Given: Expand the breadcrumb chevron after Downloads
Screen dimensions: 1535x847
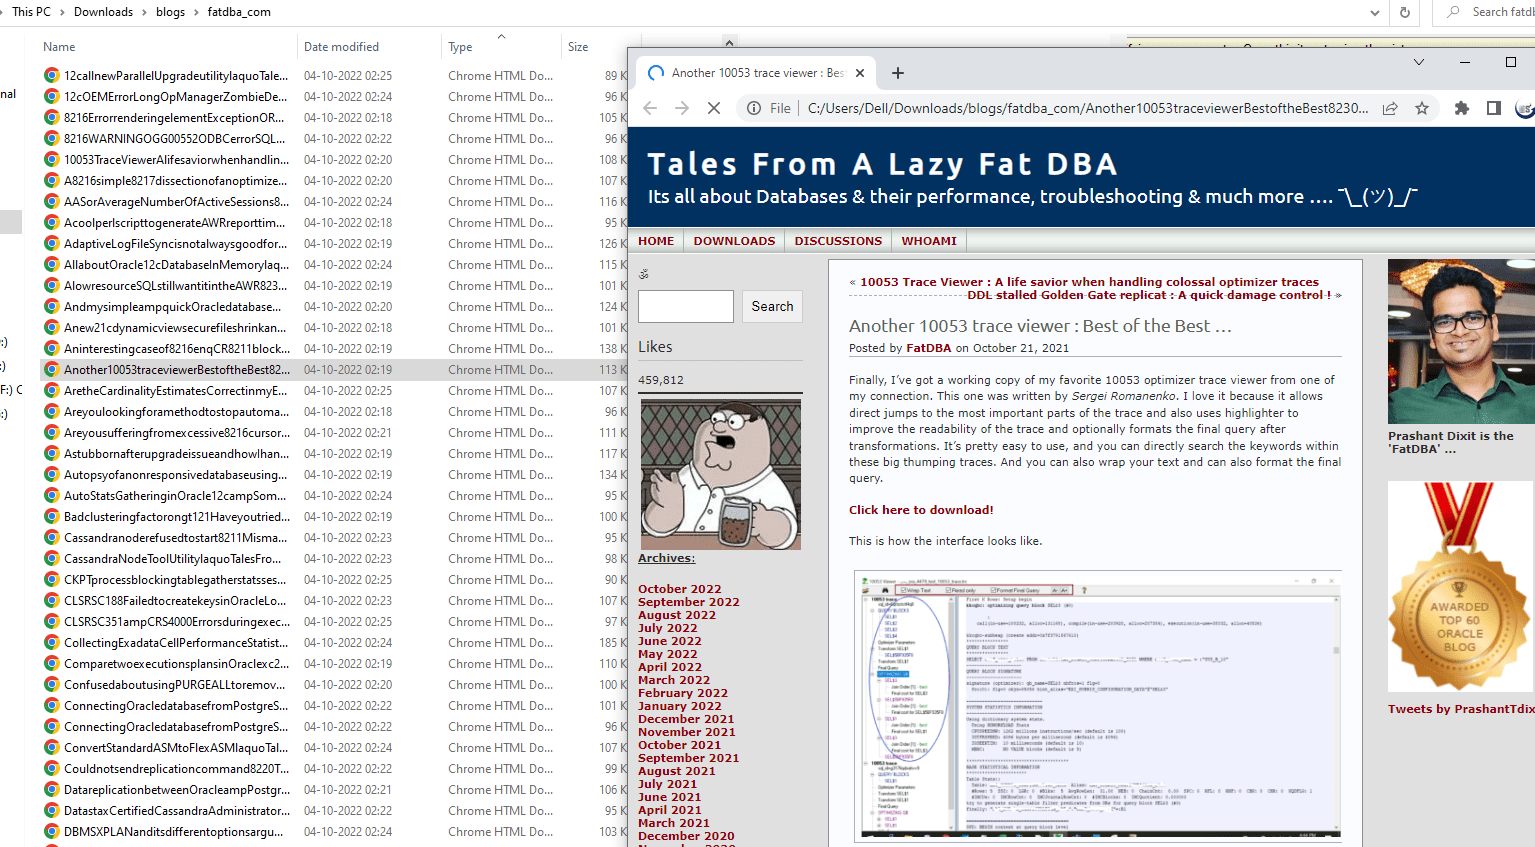Looking at the screenshot, I should tap(144, 12).
